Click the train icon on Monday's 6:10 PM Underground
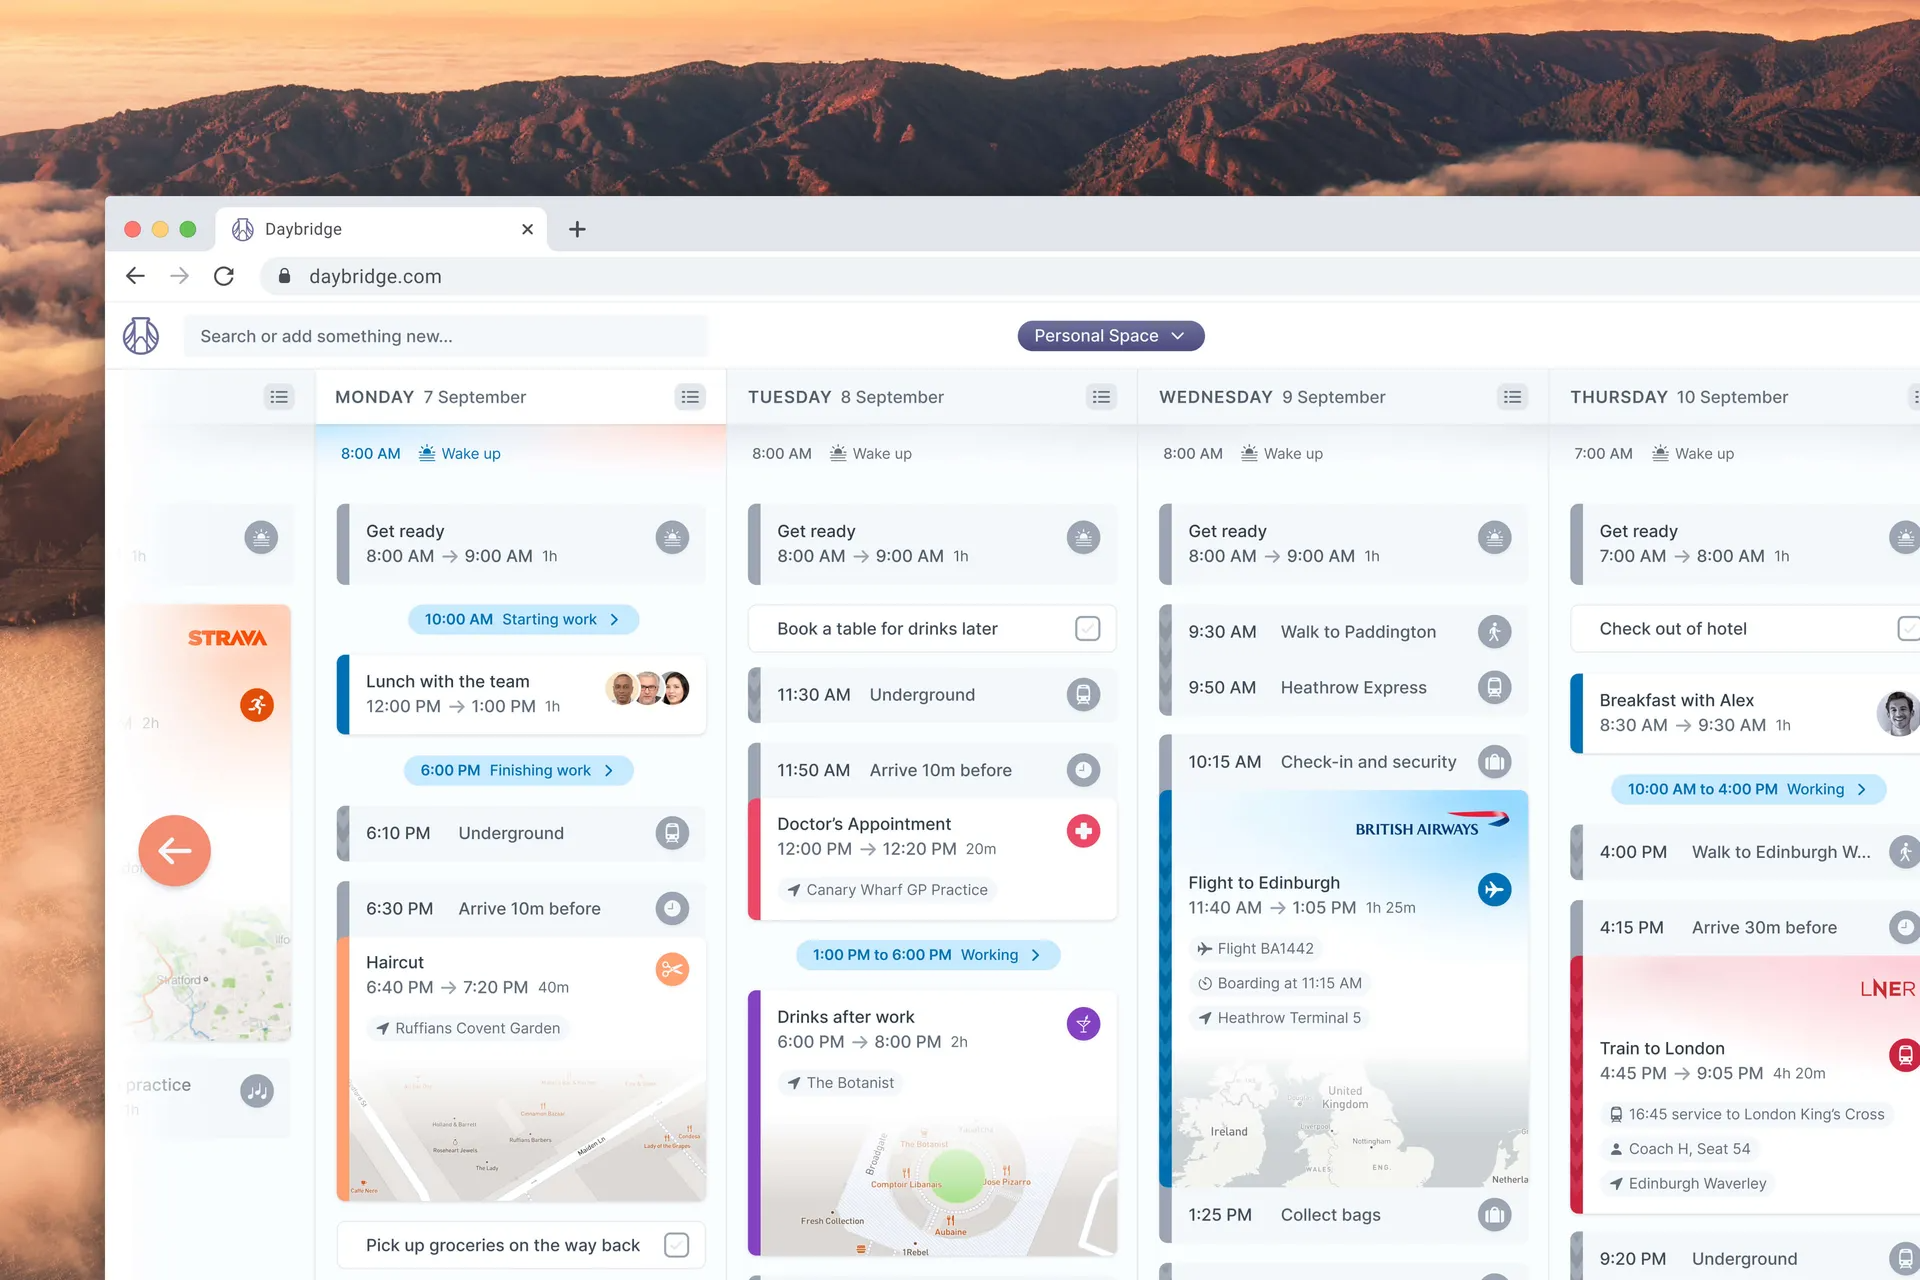 (672, 833)
